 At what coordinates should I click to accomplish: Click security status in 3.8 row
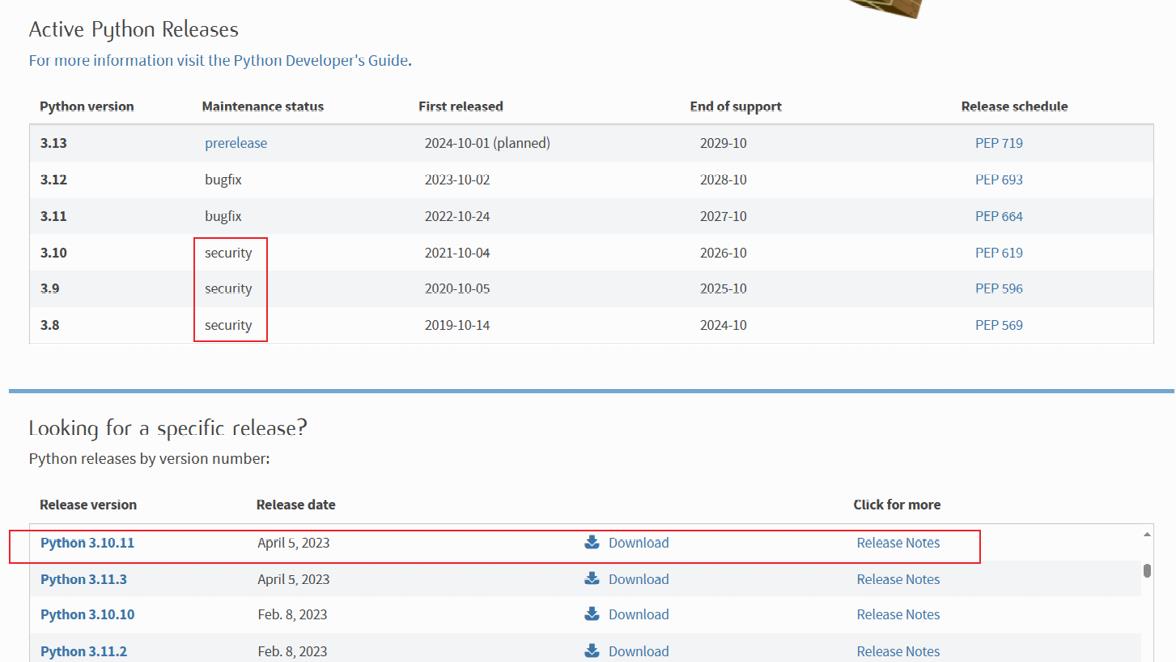(x=228, y=325)
